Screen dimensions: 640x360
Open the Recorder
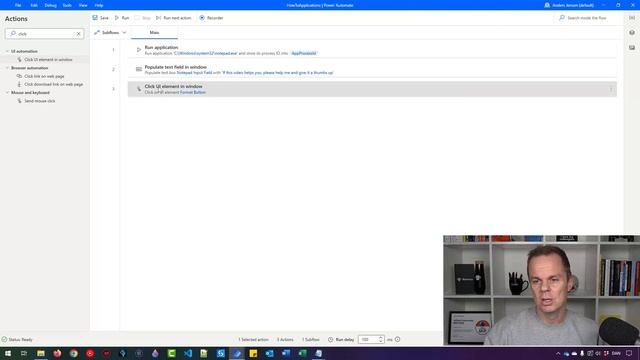click(x=211, y=18)
